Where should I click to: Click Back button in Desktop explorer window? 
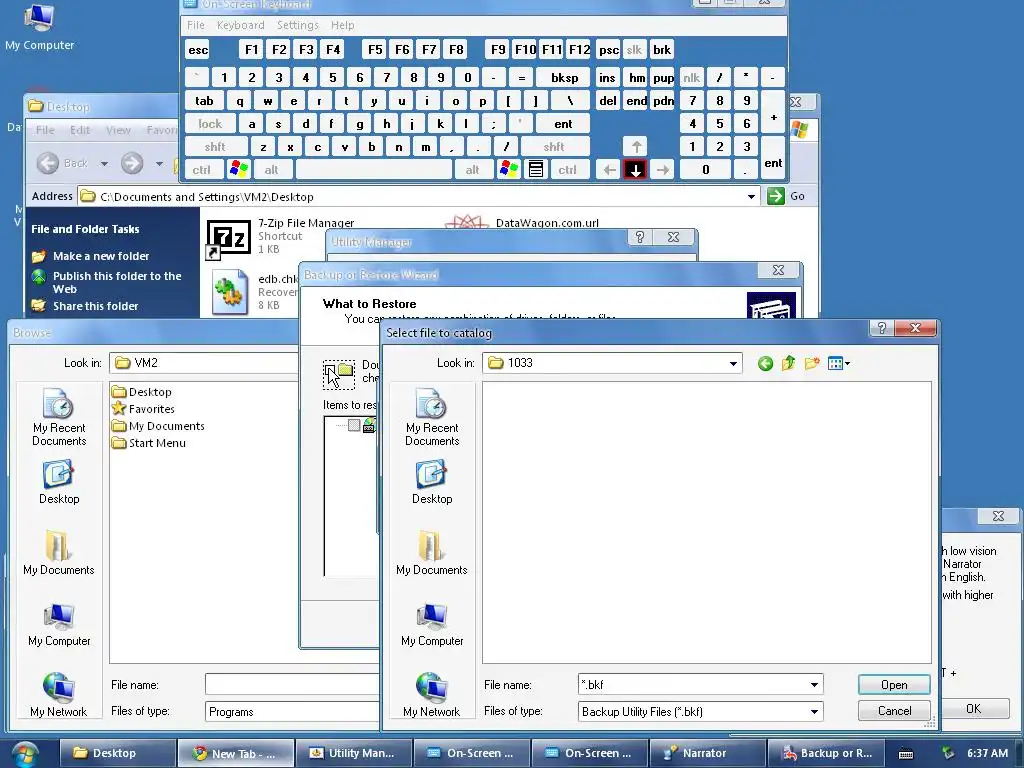click(63, 163)
